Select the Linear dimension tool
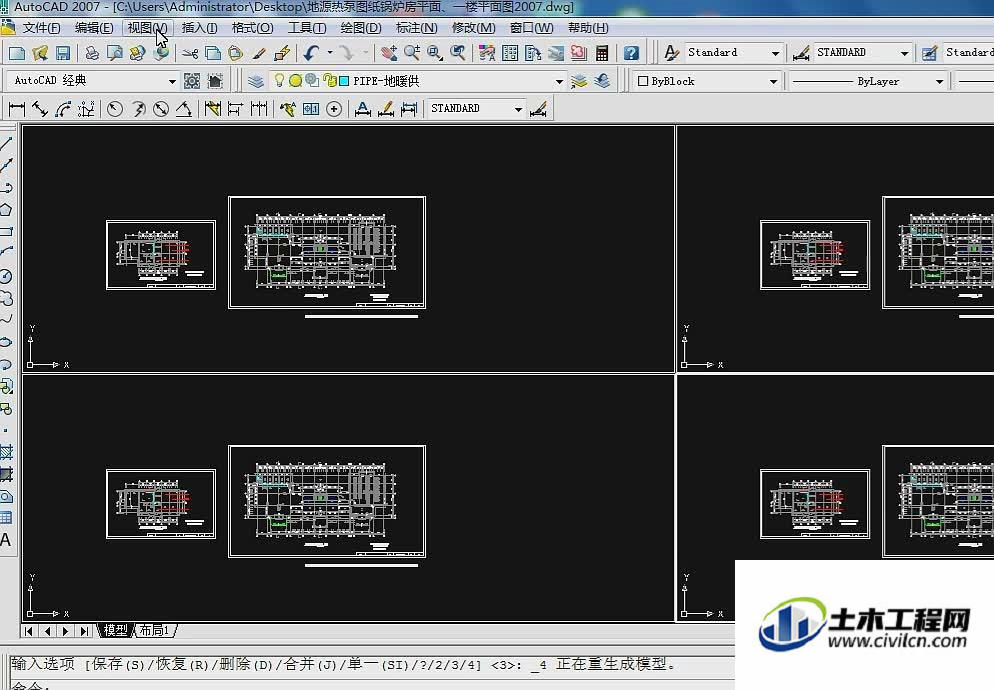994x690 pixels. pyautogui.click(x=17, y=109)
